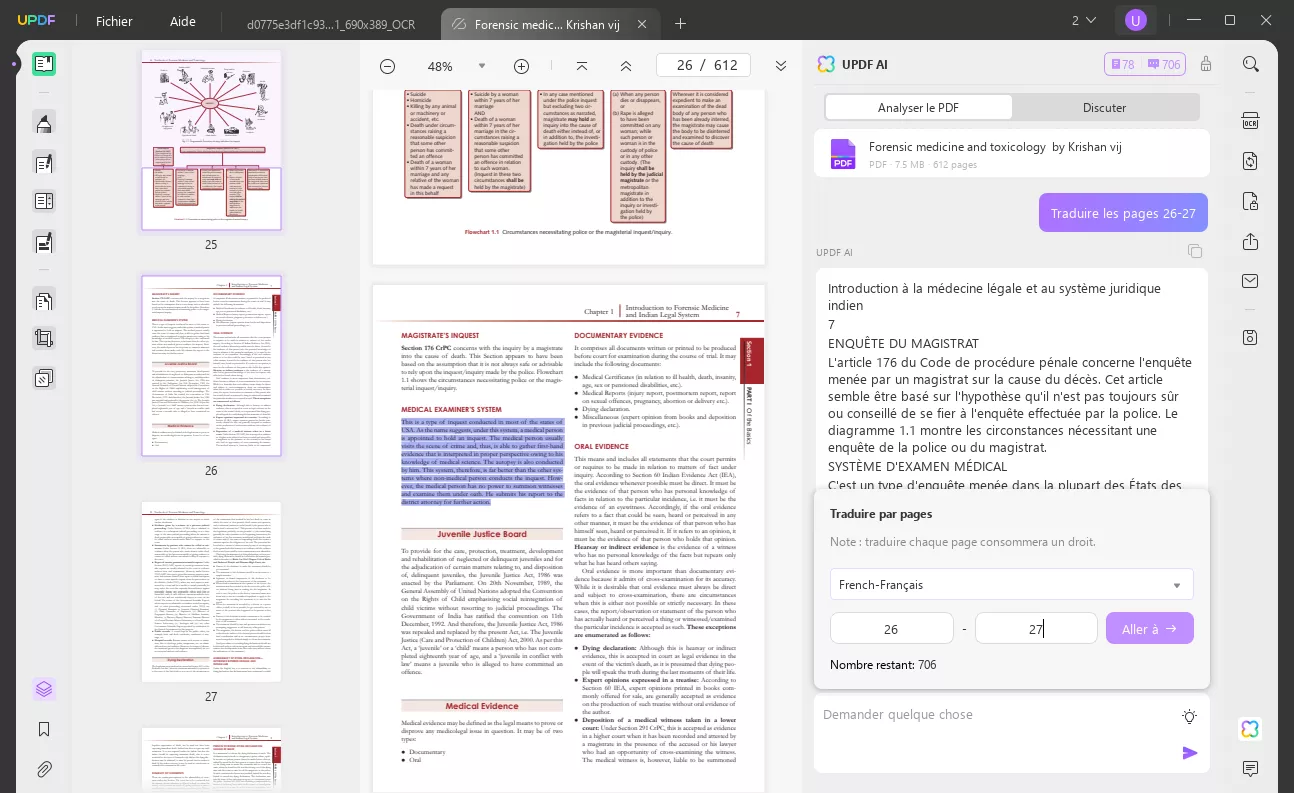Open the Batch/duplicate tool in sidebar
The height and width of the screenshot is (793, 1294).
[x=44, y=378]
